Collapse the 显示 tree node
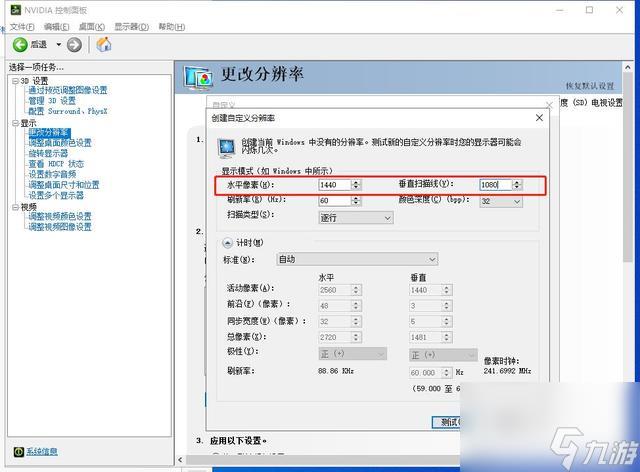Screen dimensions: 640x472 (x=15, y=123)
